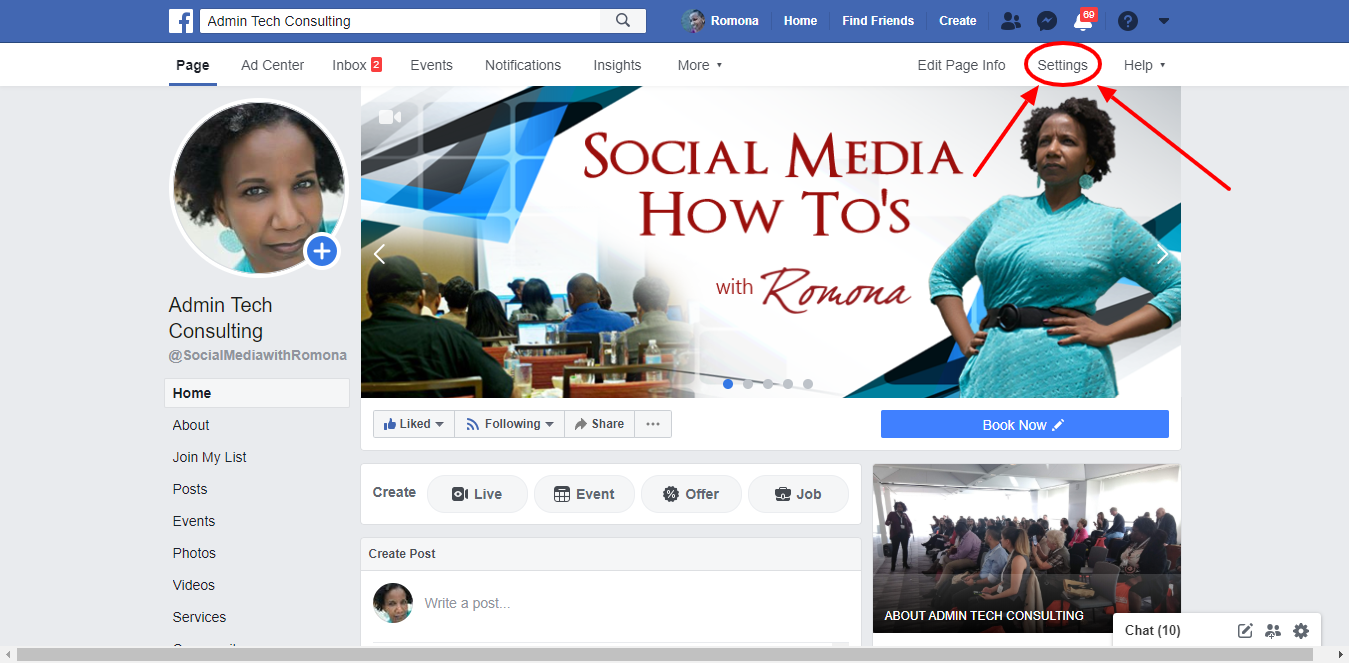Open chat settings gear icon

[1301, 630]
